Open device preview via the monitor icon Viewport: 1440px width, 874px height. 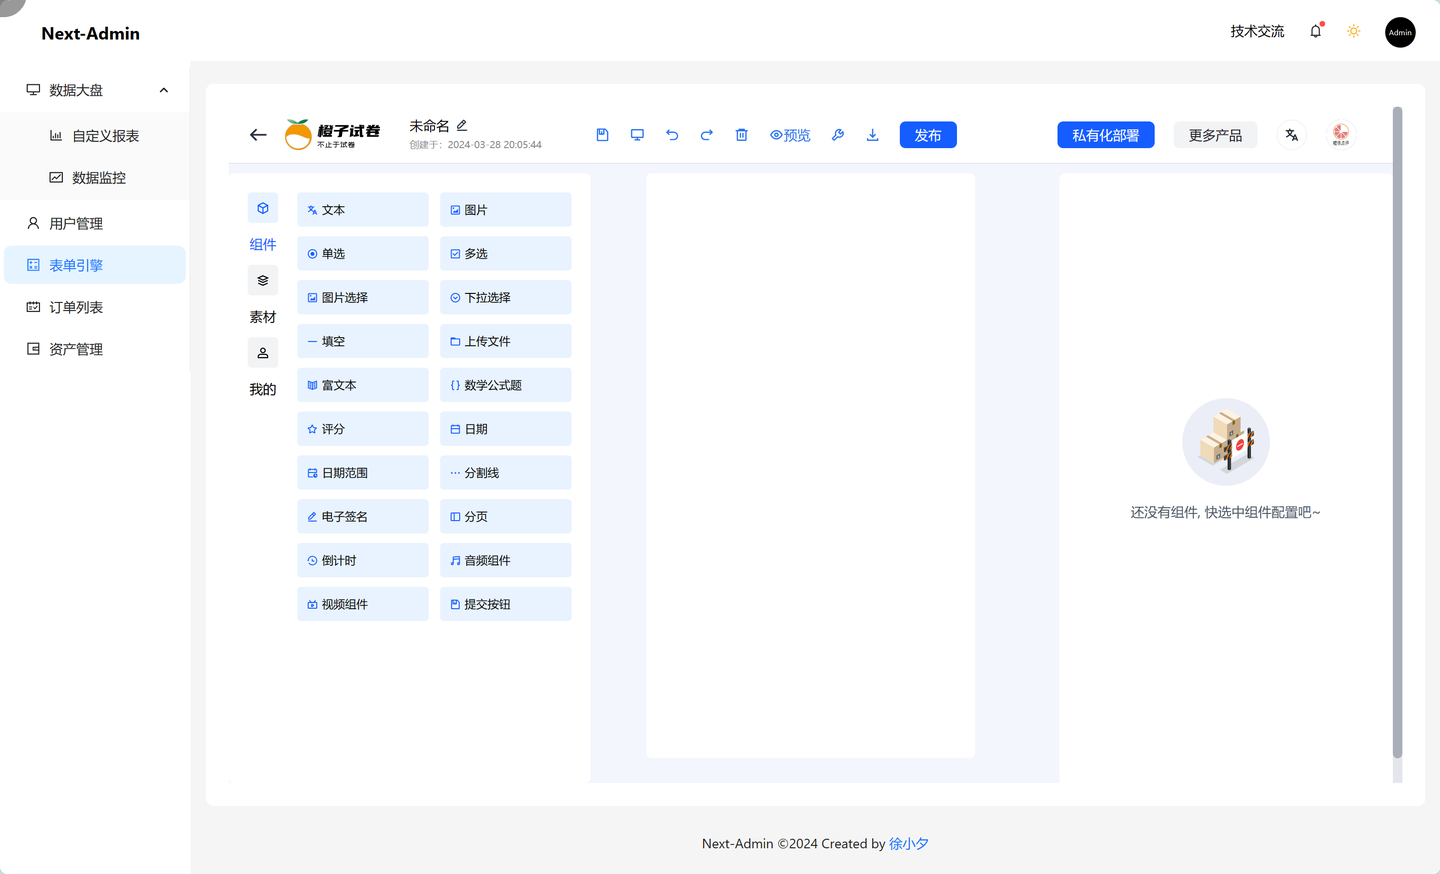tap(637, 134)
